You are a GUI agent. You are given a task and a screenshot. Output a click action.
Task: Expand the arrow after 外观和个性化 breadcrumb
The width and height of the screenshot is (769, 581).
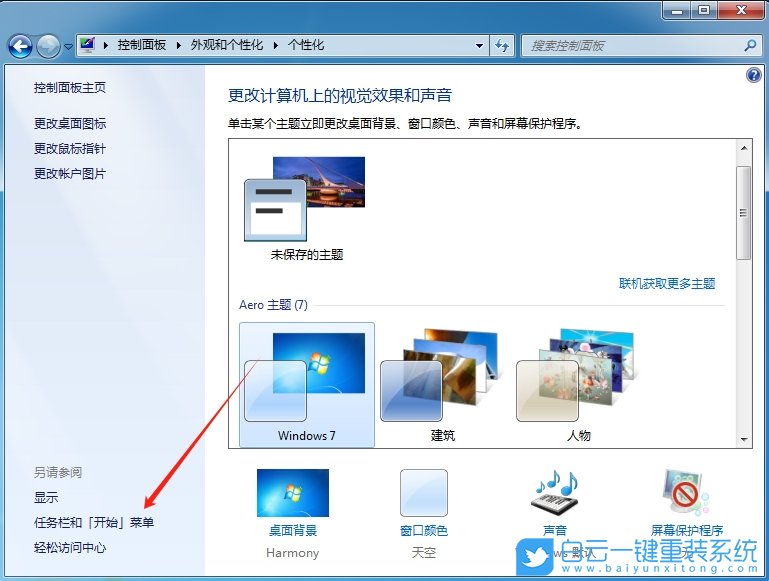(x=276, y=46)
